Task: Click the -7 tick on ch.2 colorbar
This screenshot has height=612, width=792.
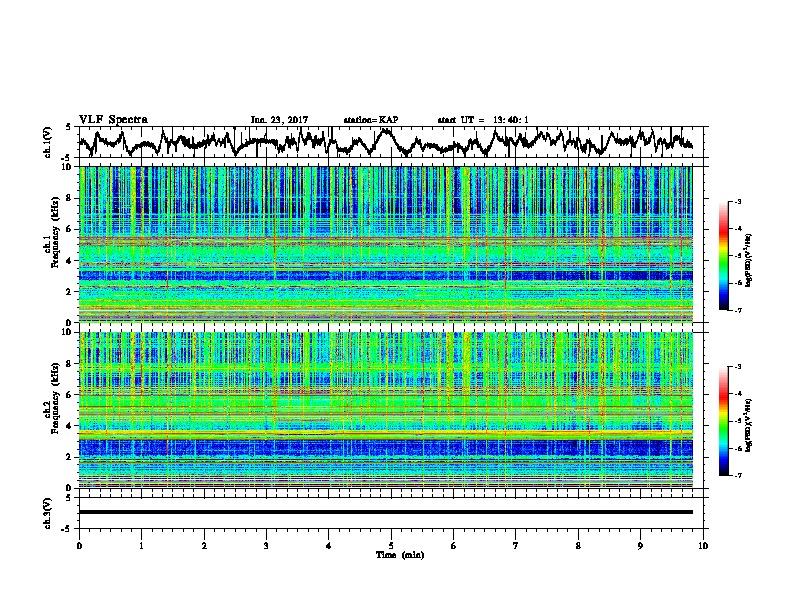Action: [737, 475]
